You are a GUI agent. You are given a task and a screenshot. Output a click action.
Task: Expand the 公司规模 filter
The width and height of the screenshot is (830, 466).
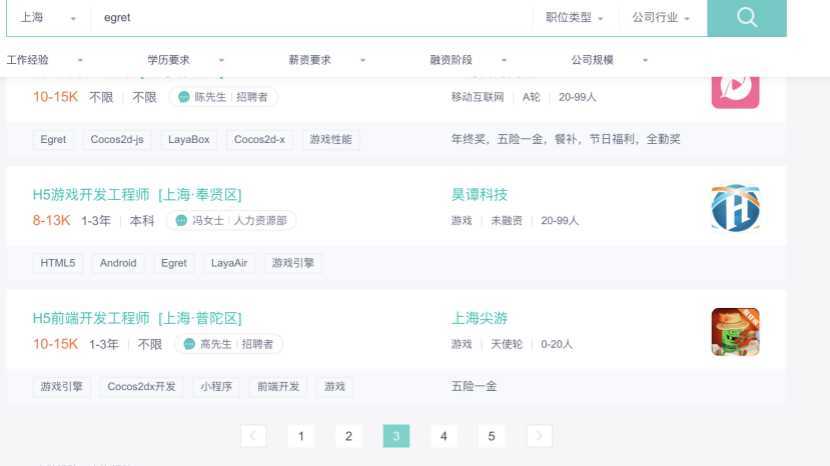coord(609,60)
